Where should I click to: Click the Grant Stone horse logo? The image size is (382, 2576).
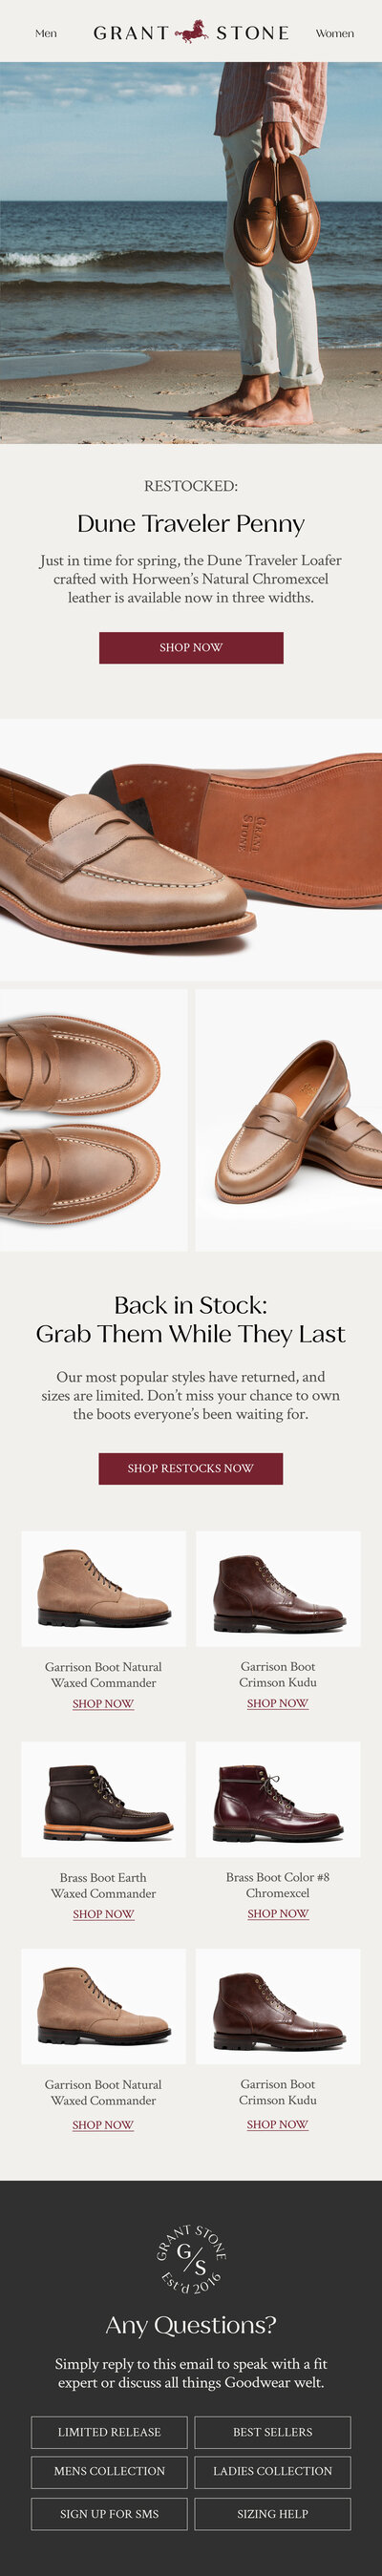click(191, 33)
